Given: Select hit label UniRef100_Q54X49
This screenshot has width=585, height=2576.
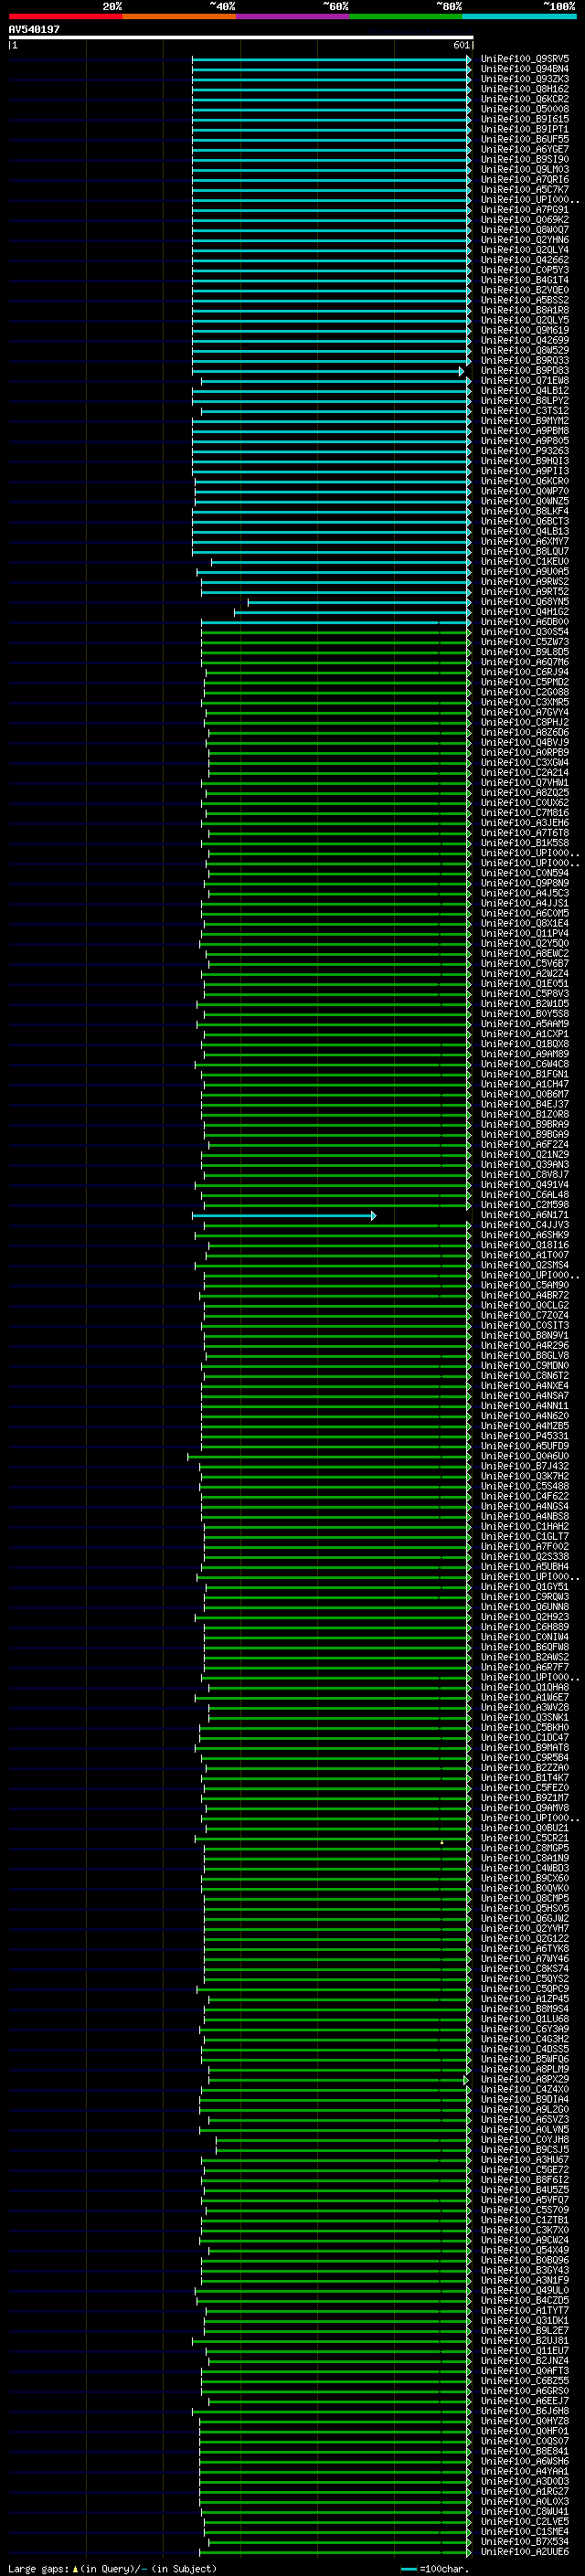Looking at the screenshot, I should click(x=525, y=2251).
